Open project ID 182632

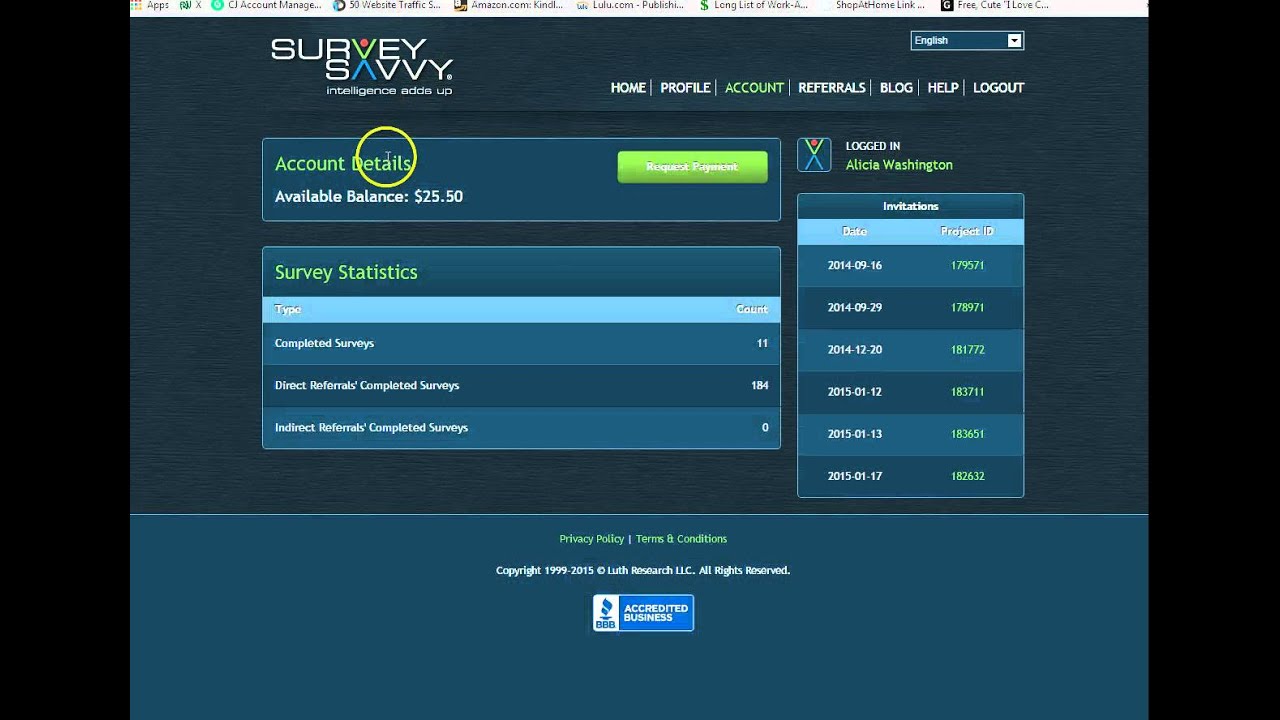pyautogui.click(x=967, y=476)
